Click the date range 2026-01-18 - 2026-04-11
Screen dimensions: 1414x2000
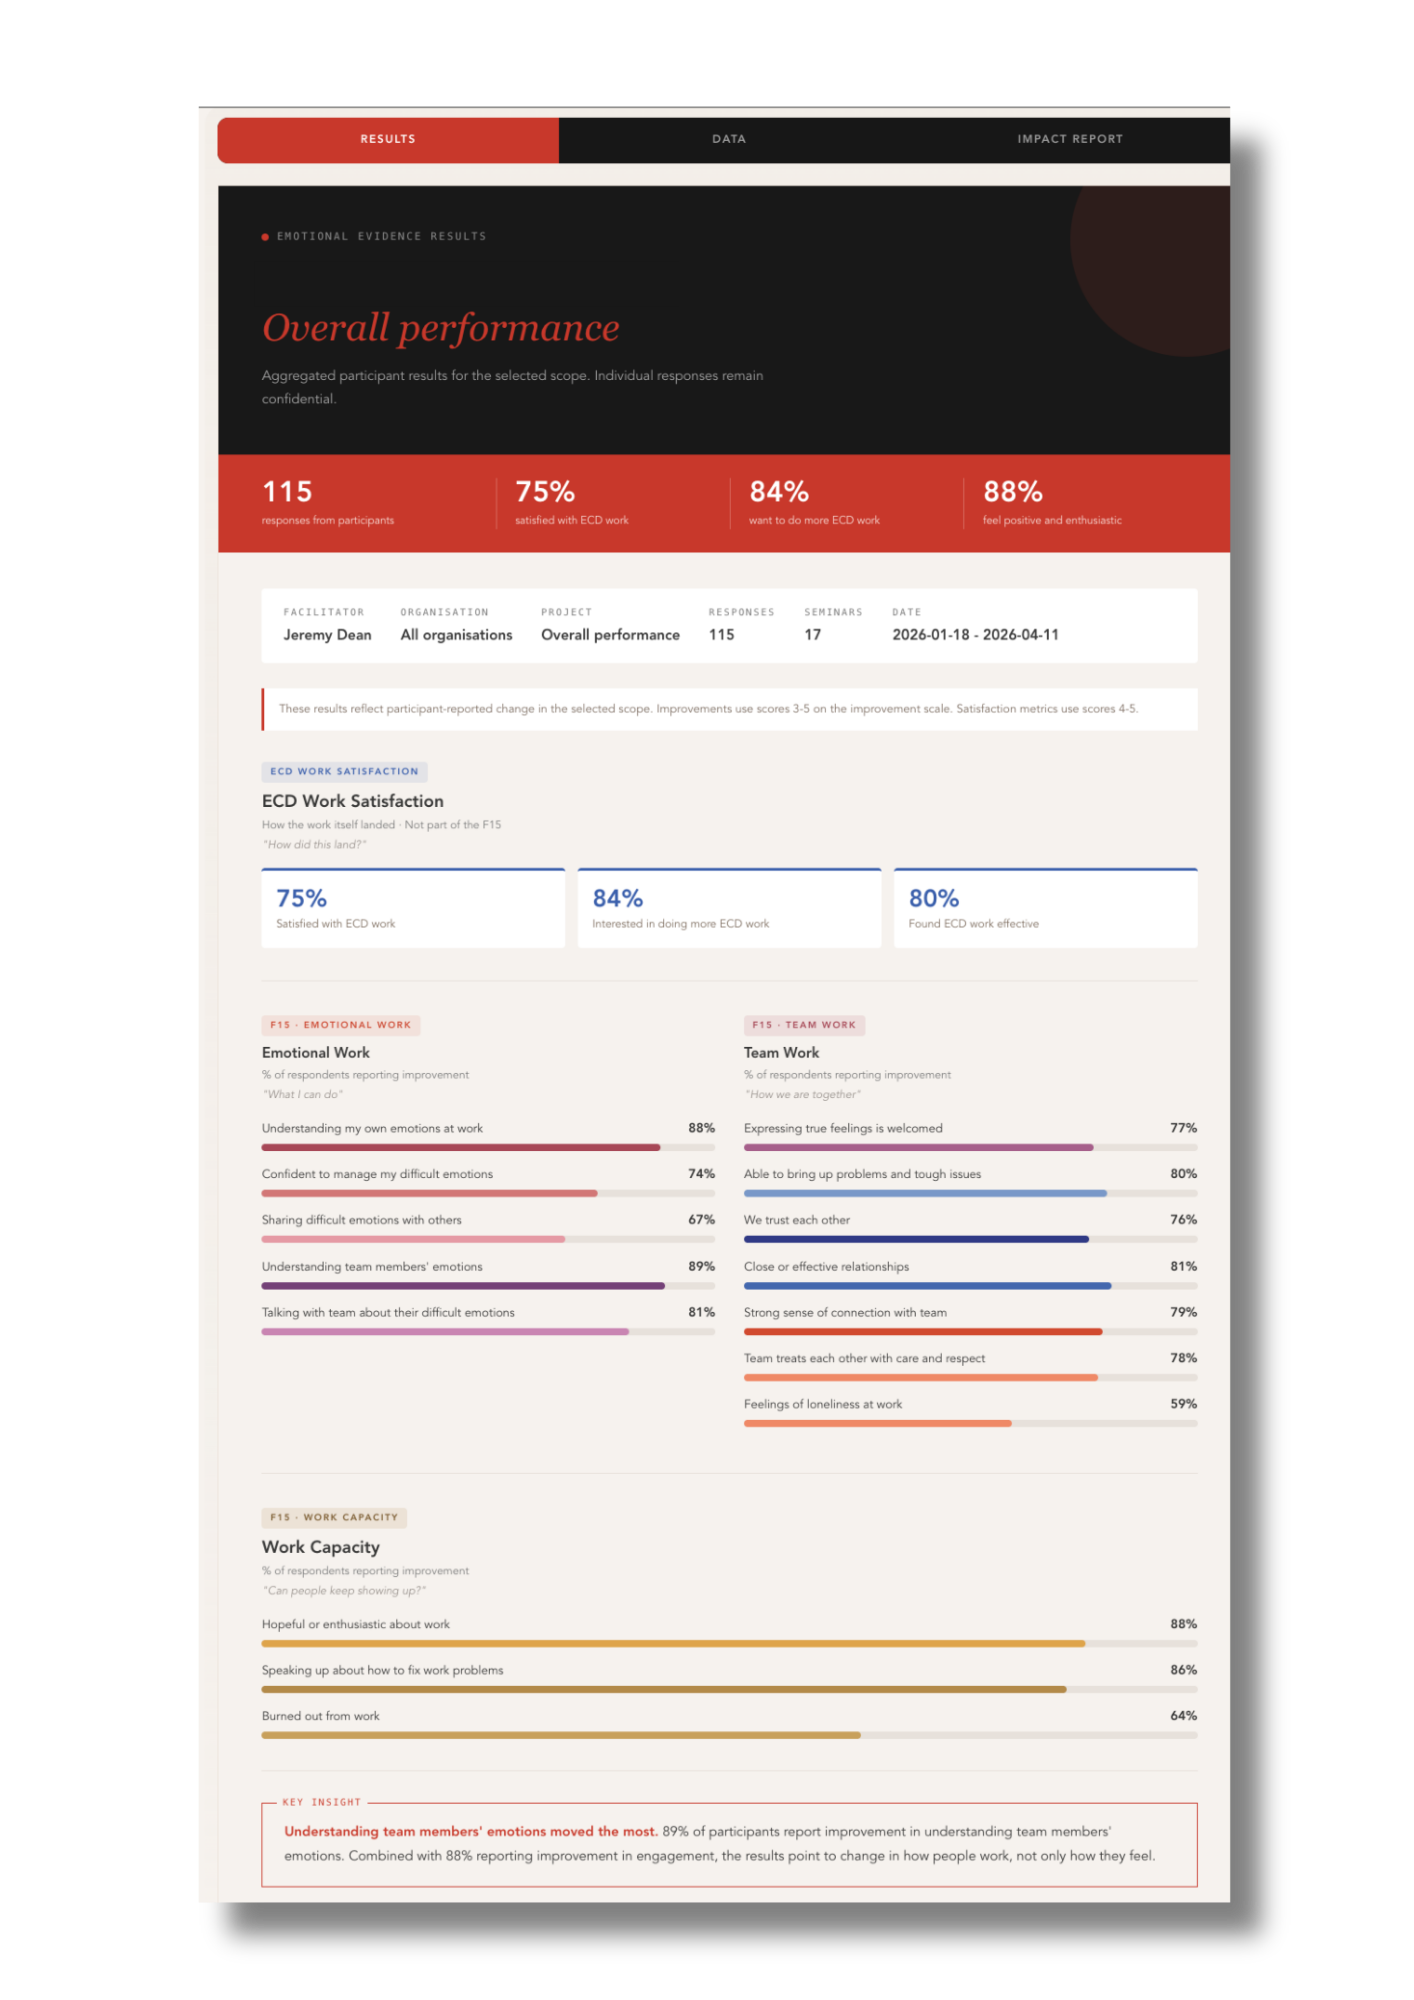[x=975, y=635]
